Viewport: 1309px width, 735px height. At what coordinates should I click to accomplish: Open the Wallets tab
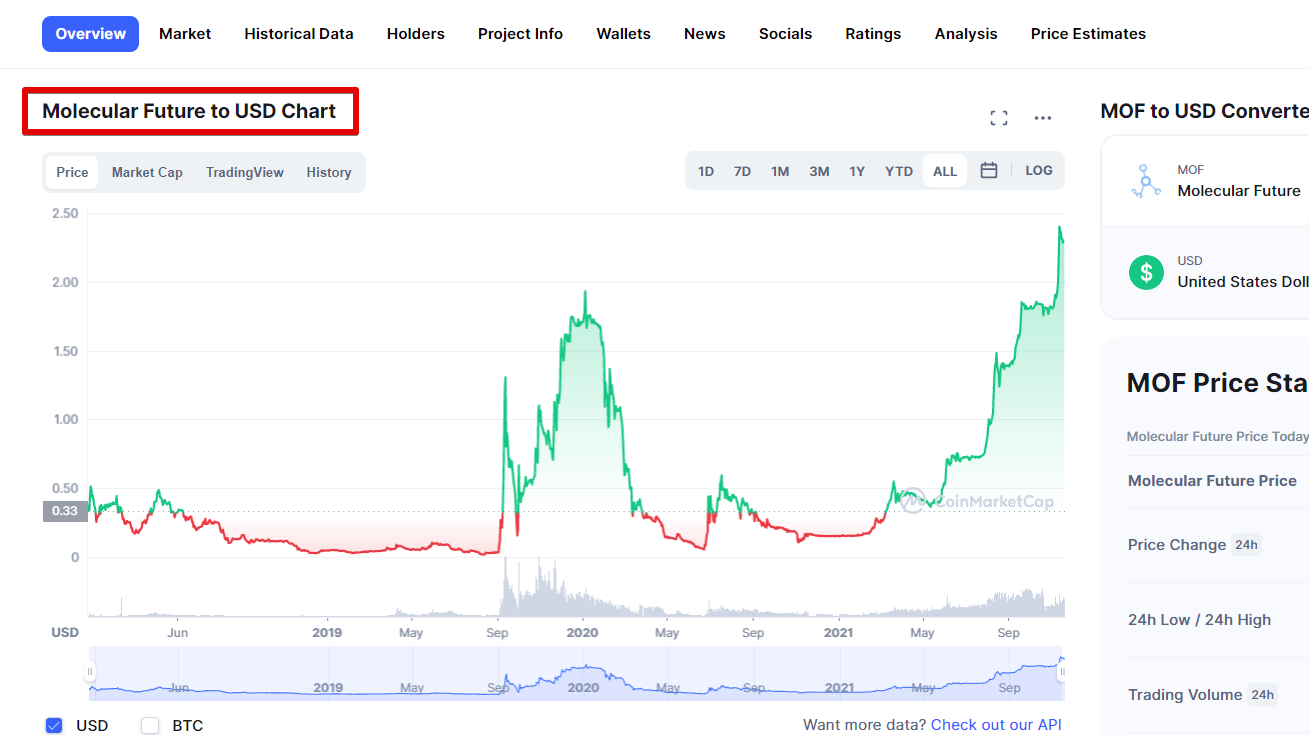624,34
